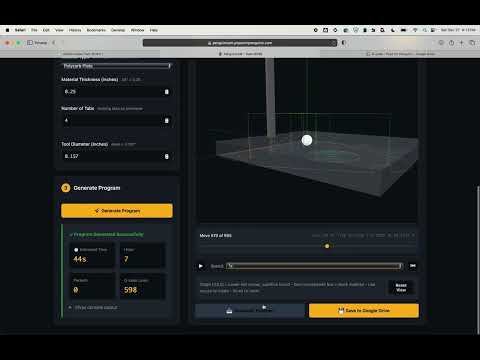This screenshot has height=360, width=480.
Task: Click the Download button left of Save
Action: [x=250, y=310]
